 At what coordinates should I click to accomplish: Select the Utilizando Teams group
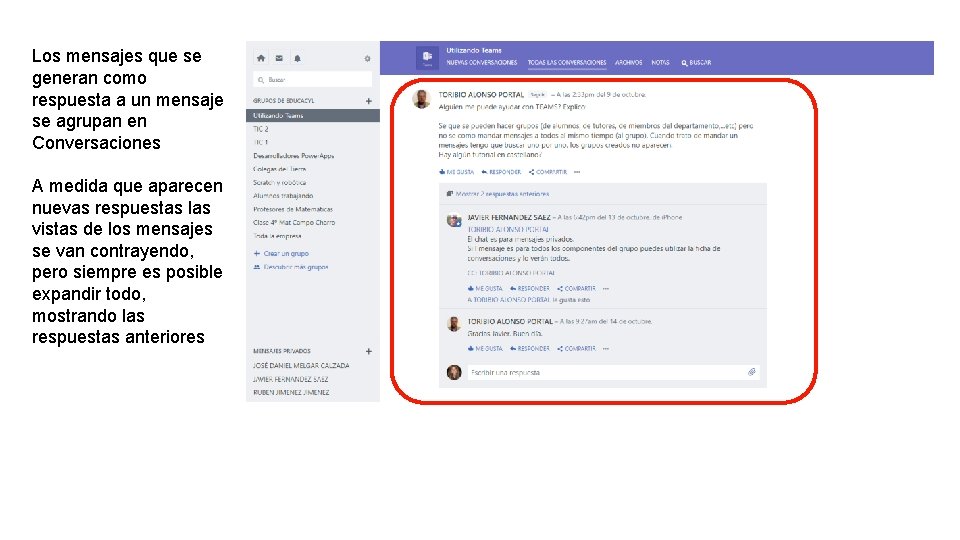click(313, 115)
